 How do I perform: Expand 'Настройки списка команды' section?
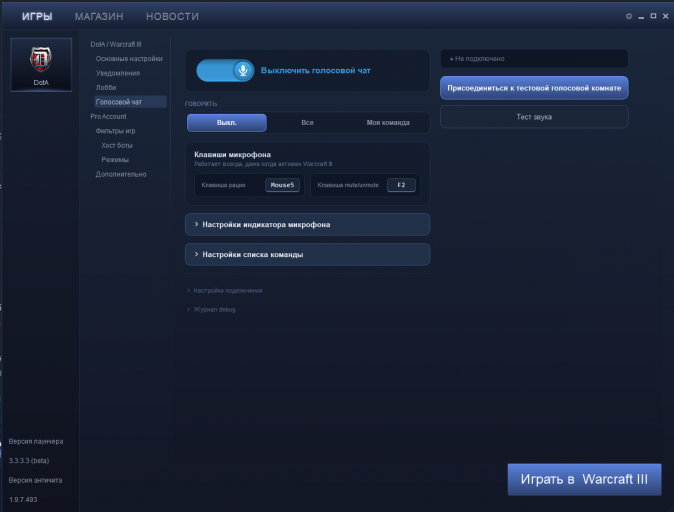click(x=307, y=254)
